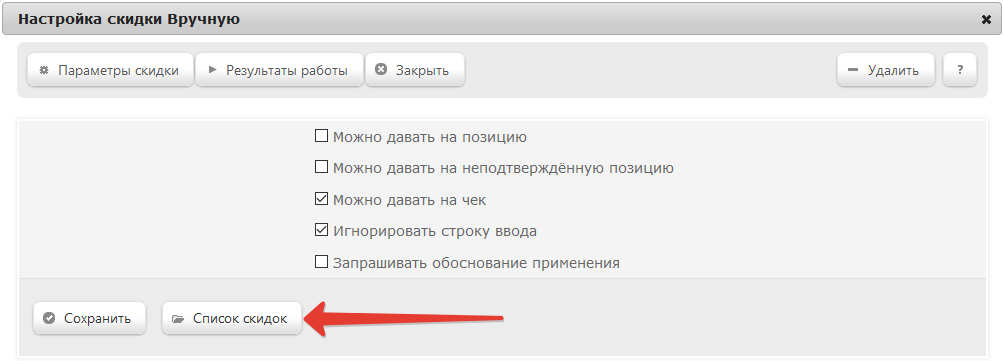1004x361 pixels.
Task: Click the Закрыть button
Action: (415, 70)
